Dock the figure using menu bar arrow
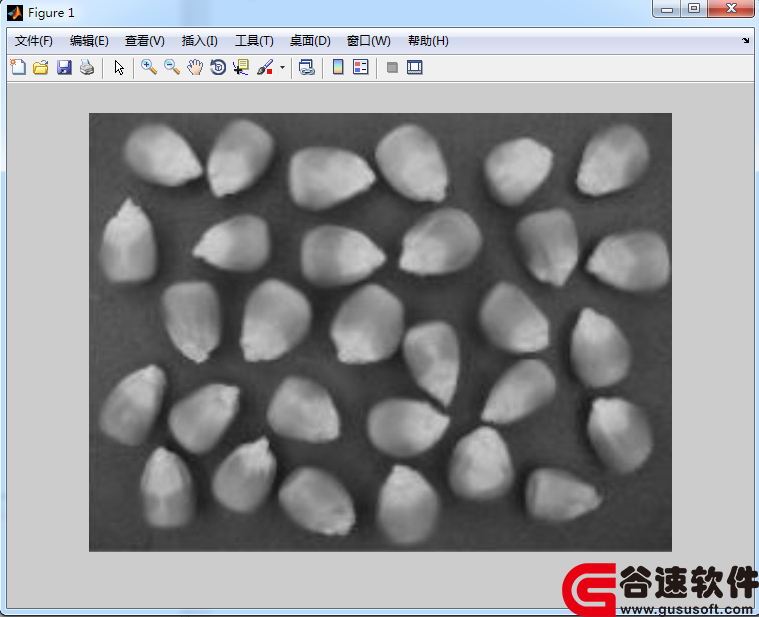Viewport: 759px width, 617px height. [x=745, y=41]
